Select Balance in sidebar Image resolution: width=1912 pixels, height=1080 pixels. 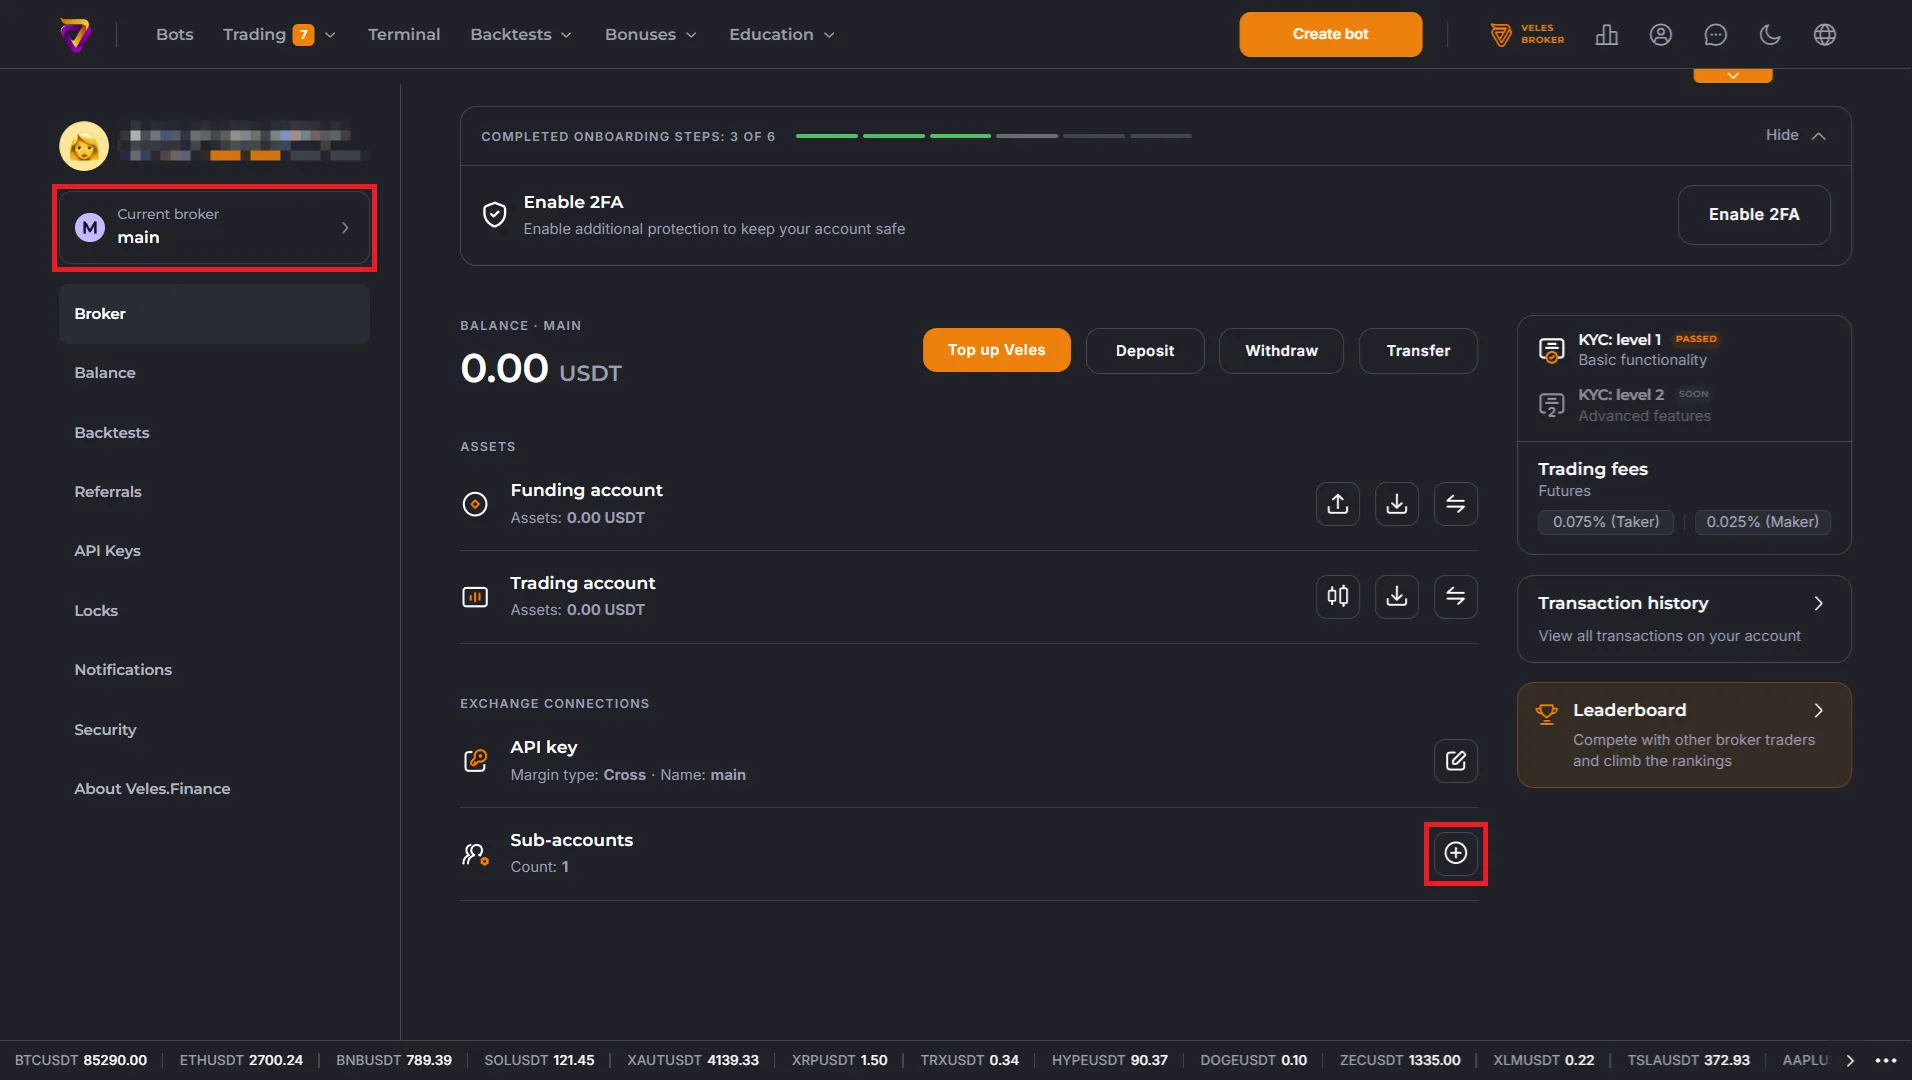214,373
